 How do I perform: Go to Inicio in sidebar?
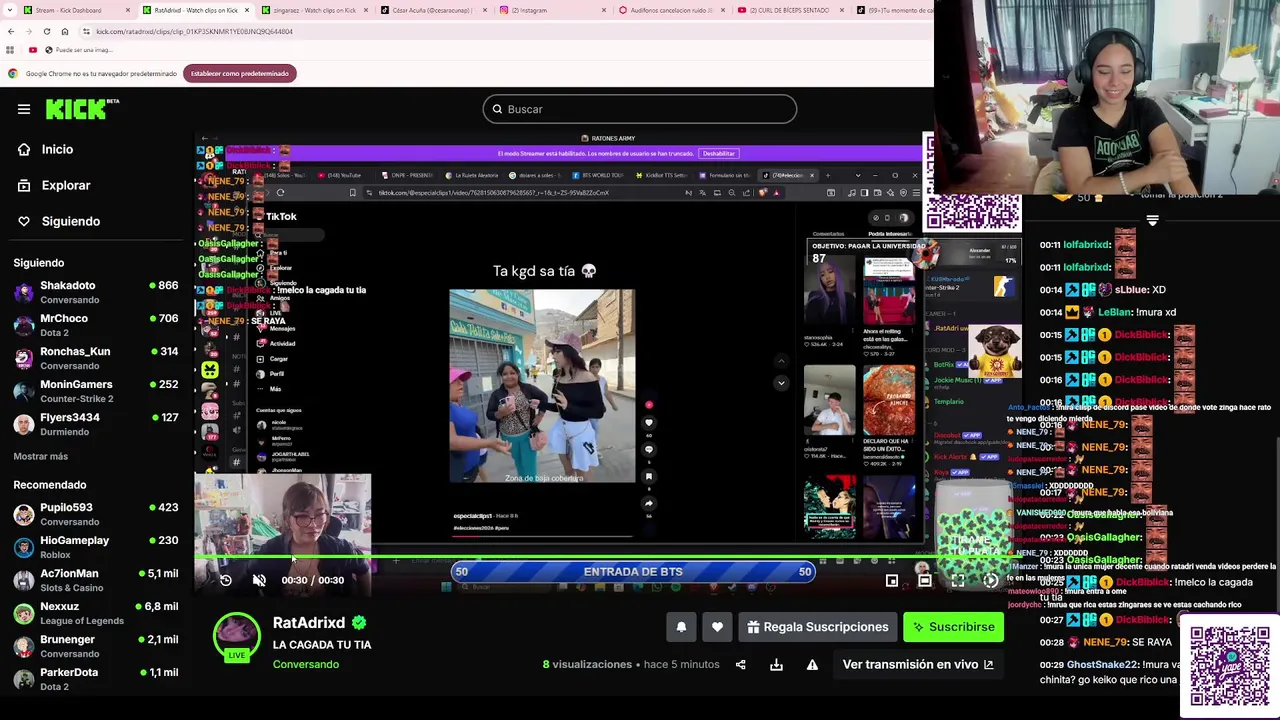[x=47, y=149]
